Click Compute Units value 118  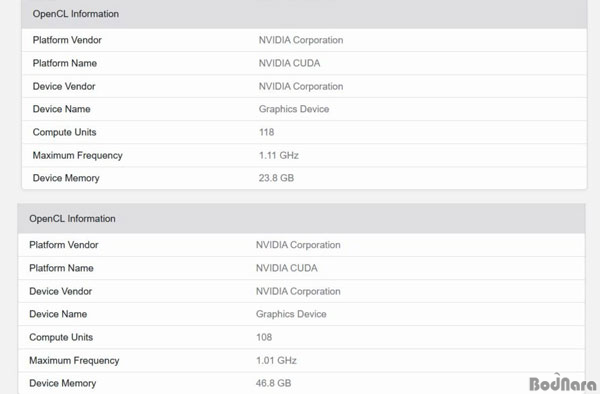266,132
